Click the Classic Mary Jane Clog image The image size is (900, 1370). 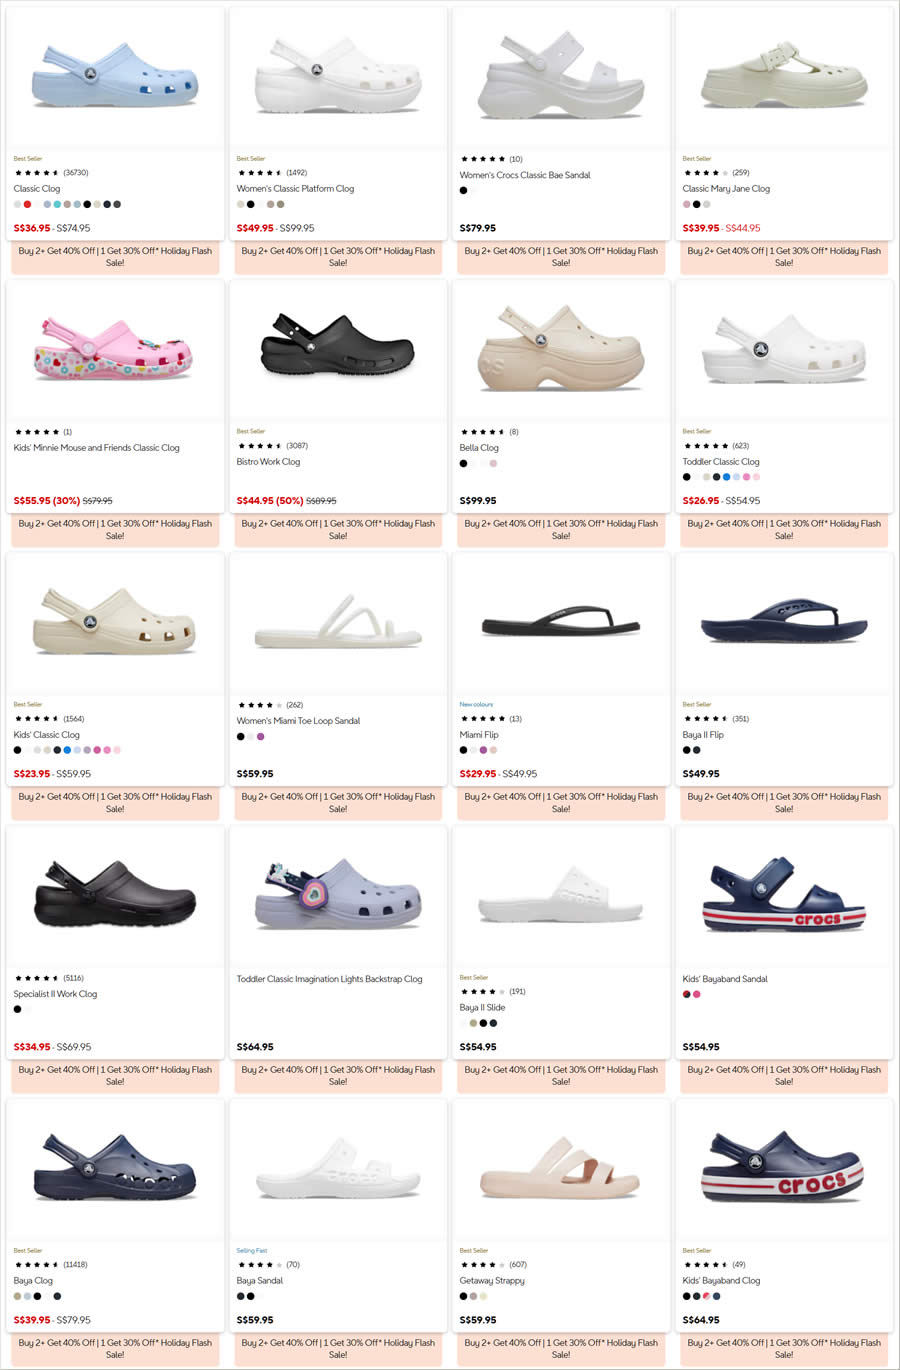(x=783, y=76)
